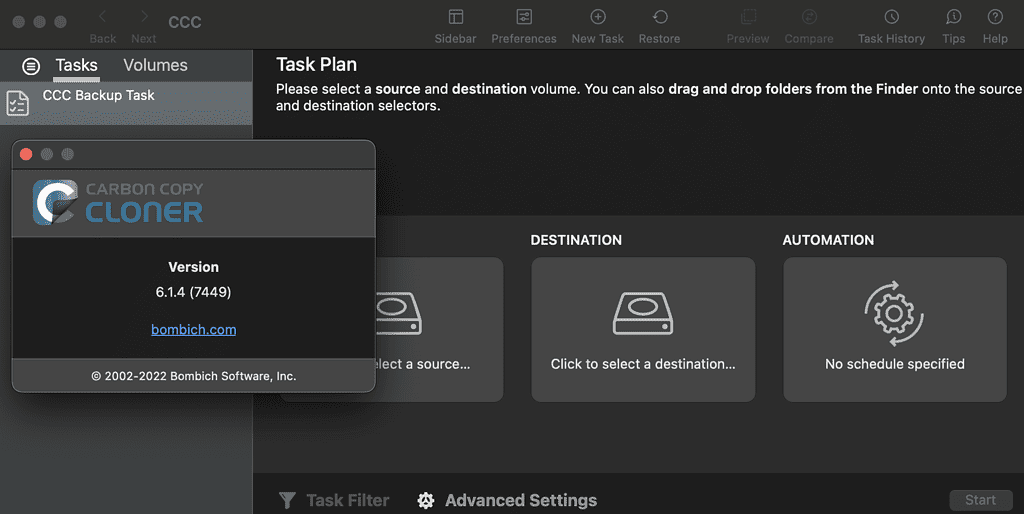Viewport: 1024px width, 514px height.
Task: Open the bombich.com link
Action: [x=193, y=330]
